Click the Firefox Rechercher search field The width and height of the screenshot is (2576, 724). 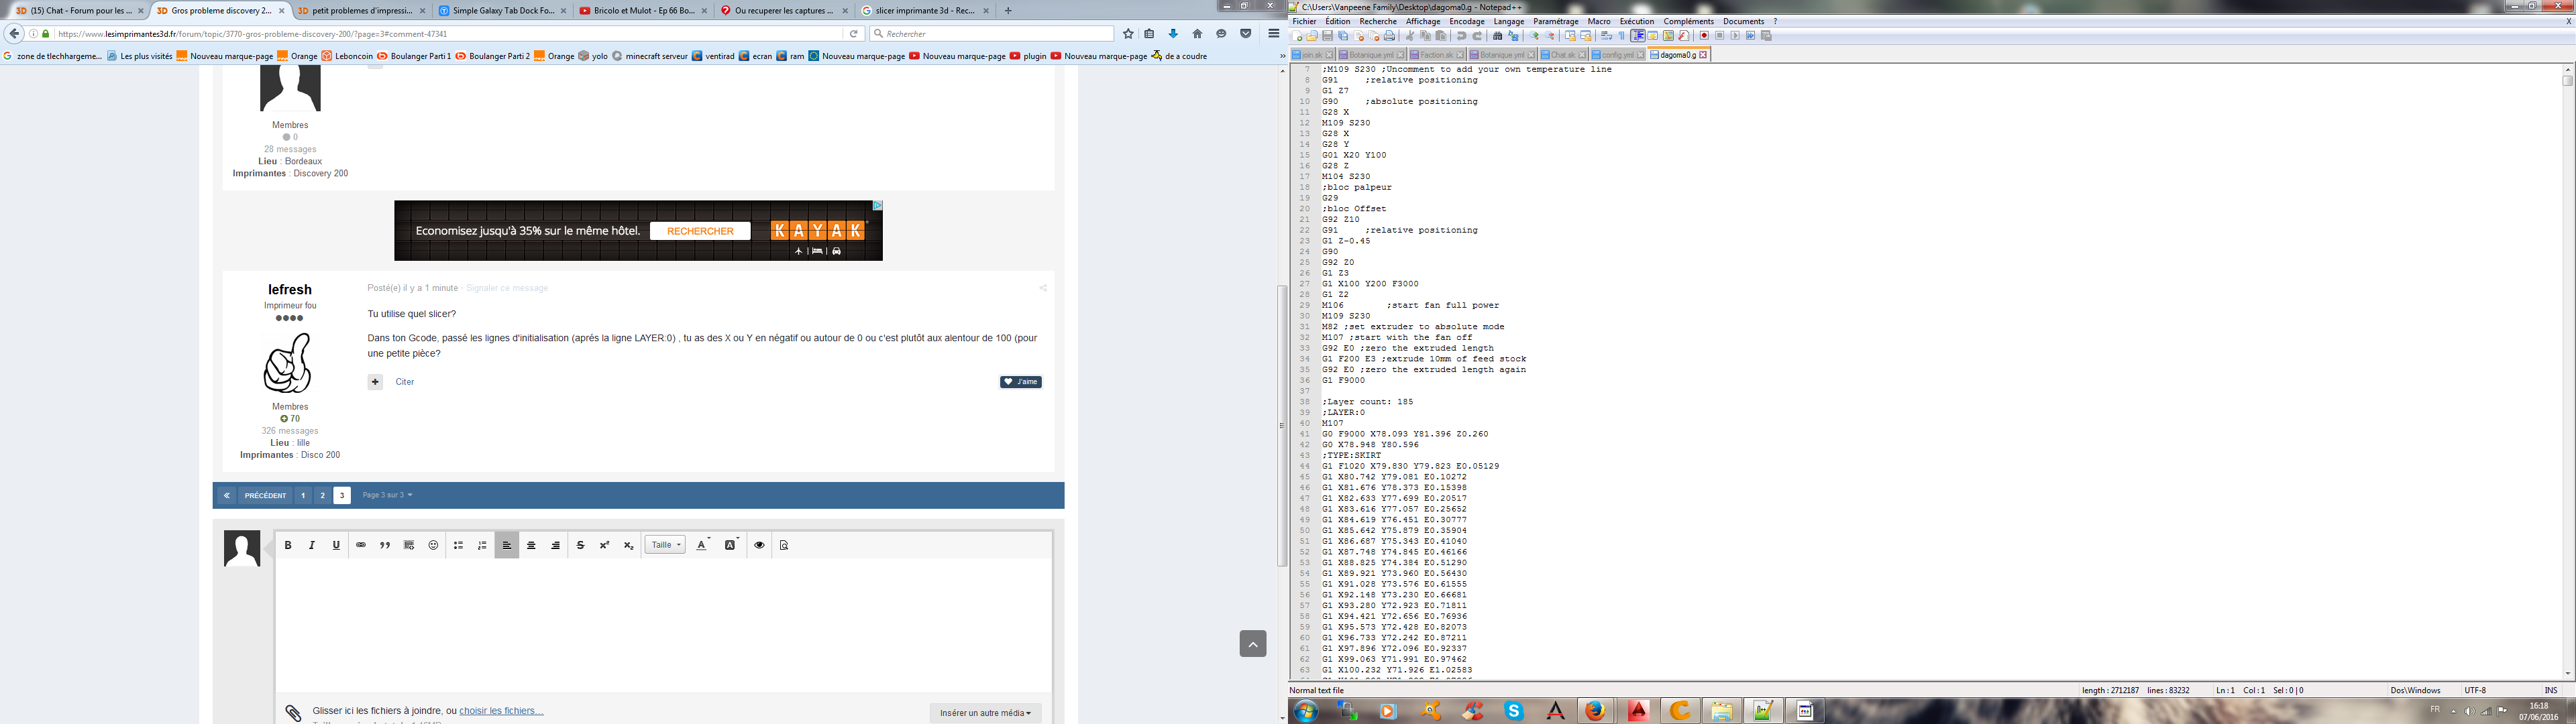click(992, 34)
